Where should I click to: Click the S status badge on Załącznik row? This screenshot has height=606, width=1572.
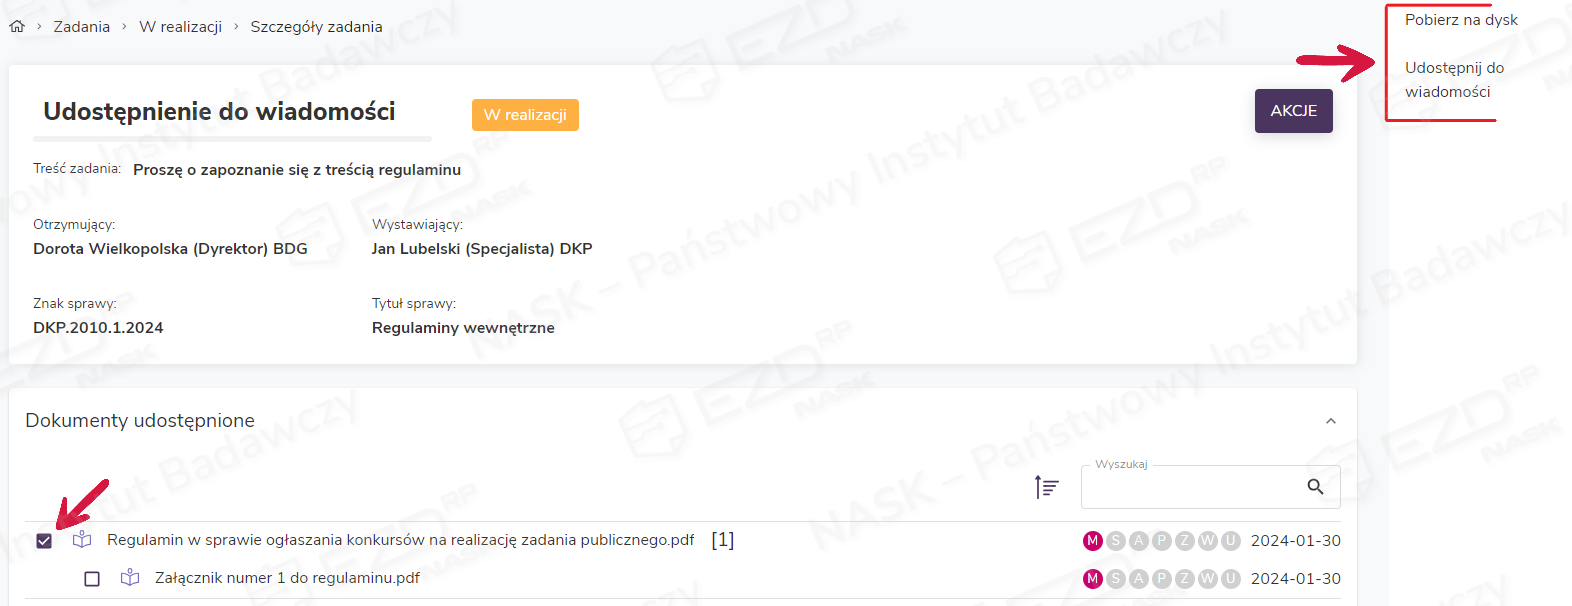(x=1115, y=579)
